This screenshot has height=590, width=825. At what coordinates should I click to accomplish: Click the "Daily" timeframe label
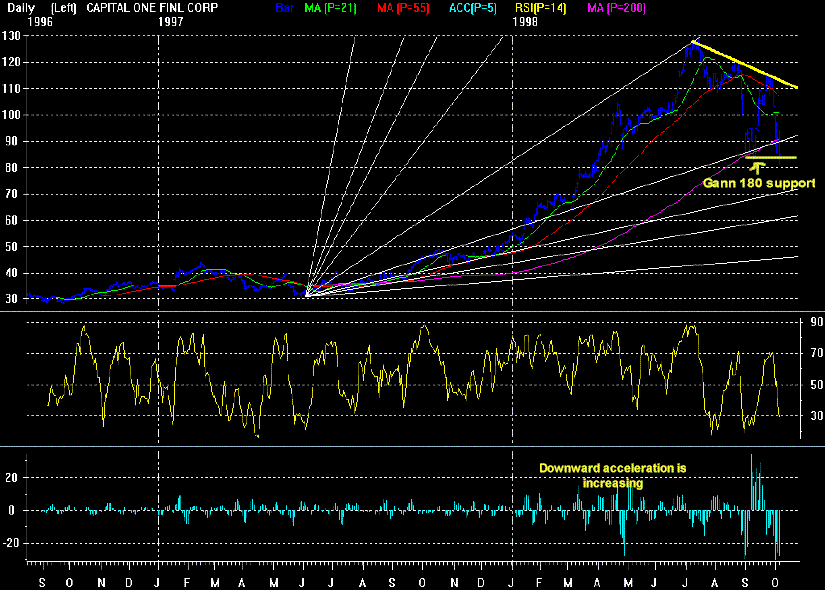point(21,8)
